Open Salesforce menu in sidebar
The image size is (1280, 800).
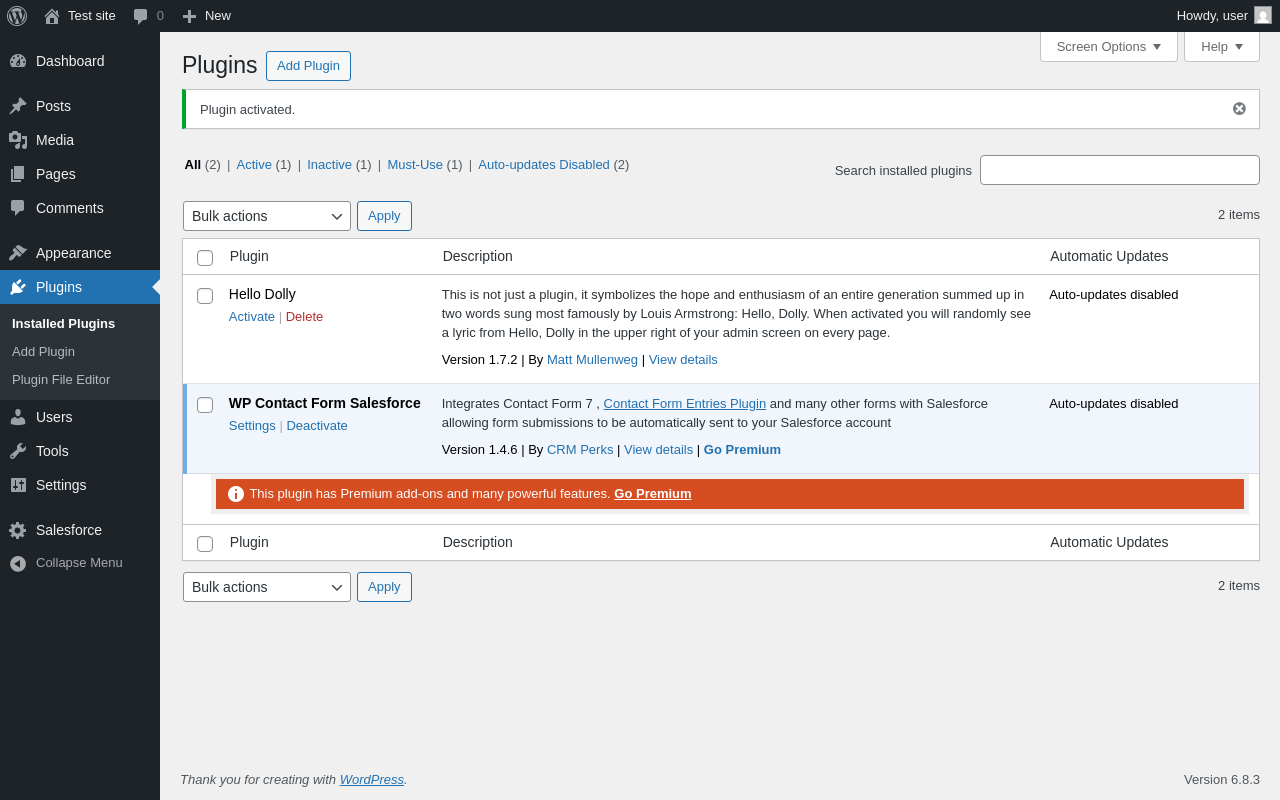(69, 530)
